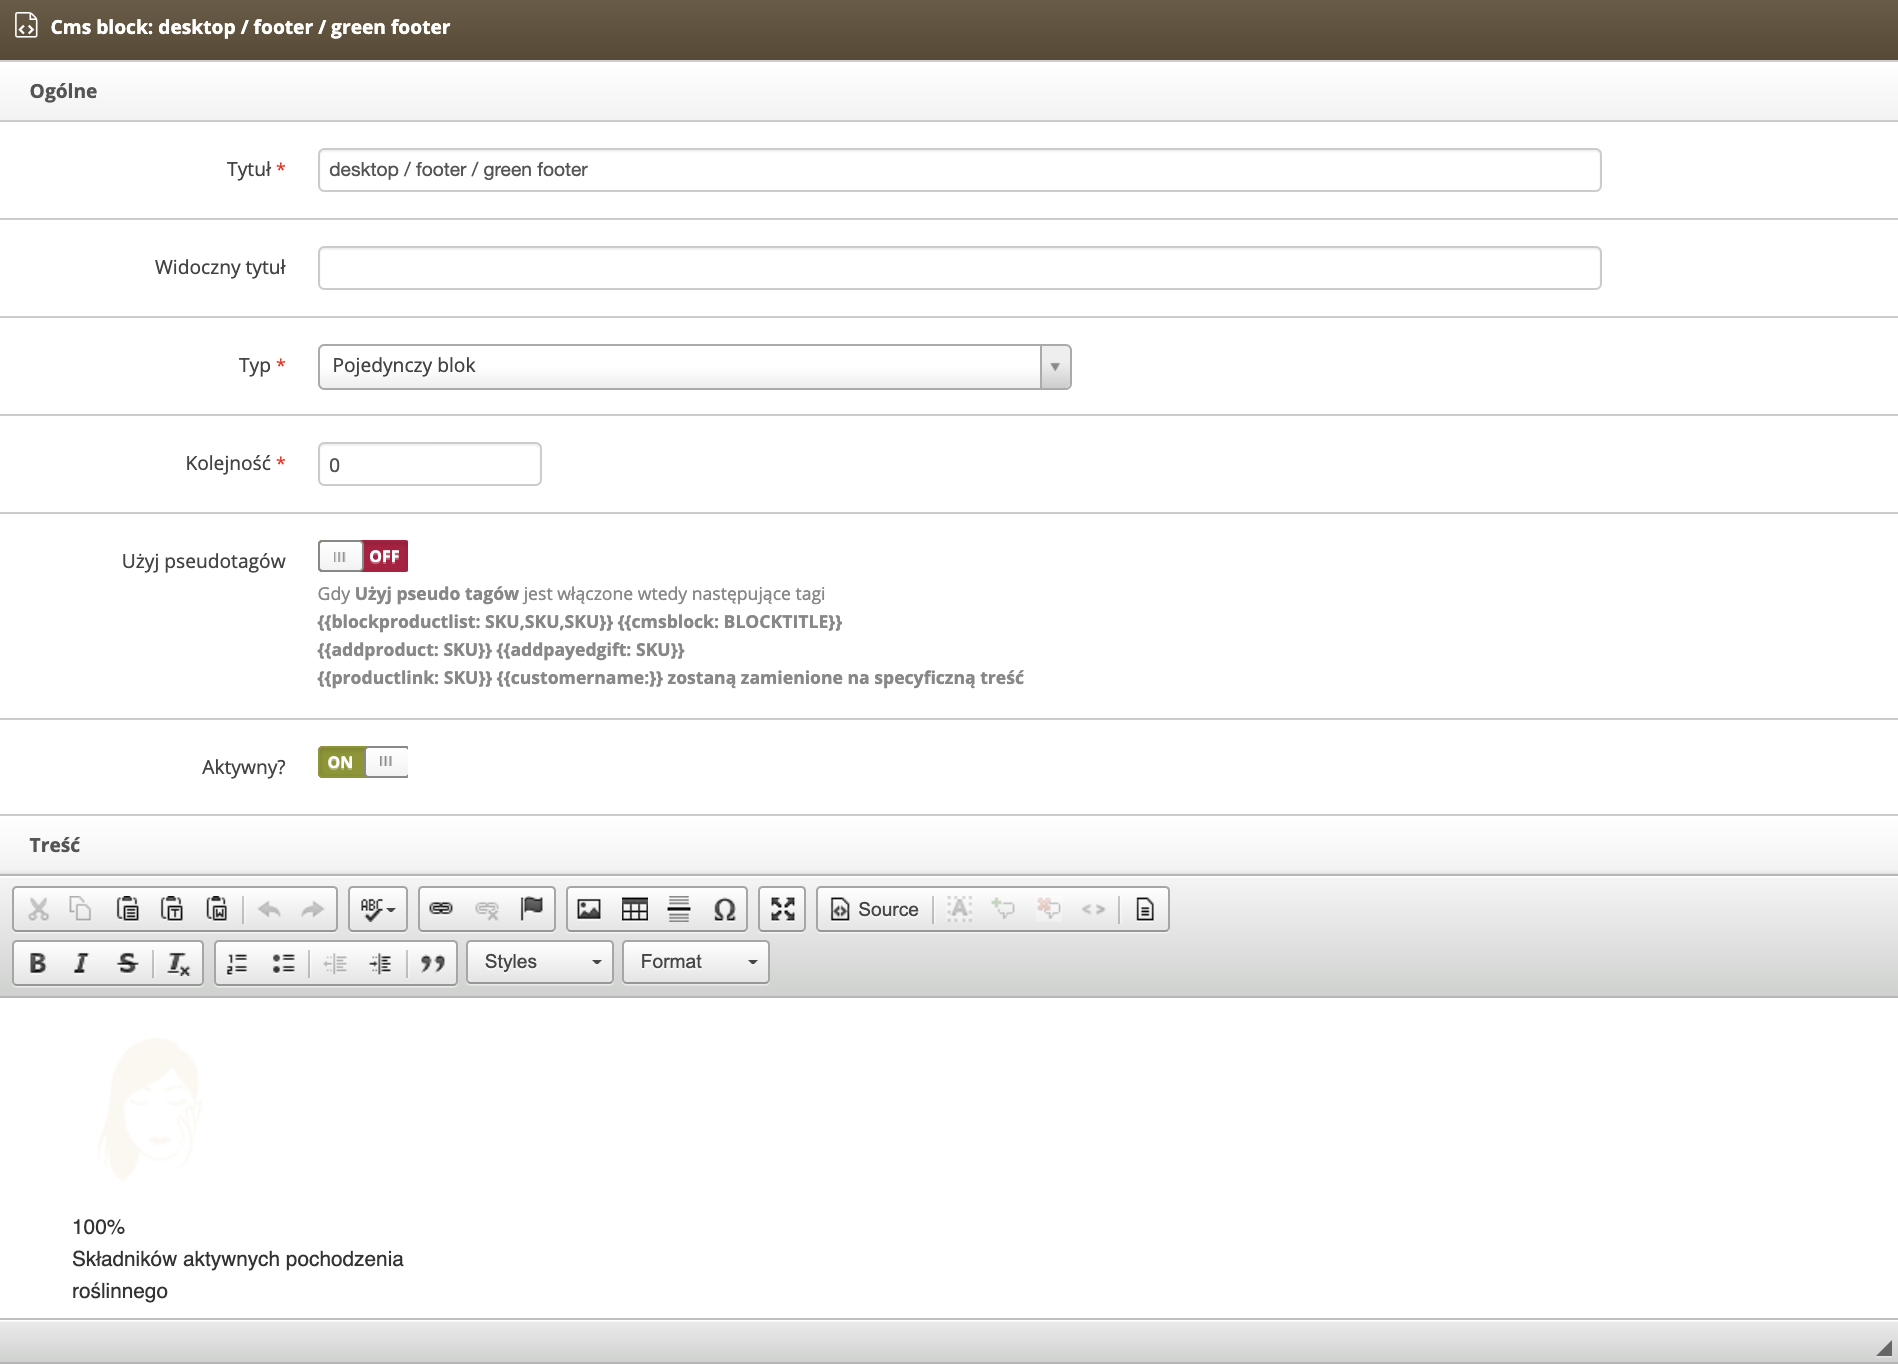Toggle the Użyj pseudotagów OFF switch
Image resolution: width=1898 pixels, height=1364 pixels.
(362, 556)
